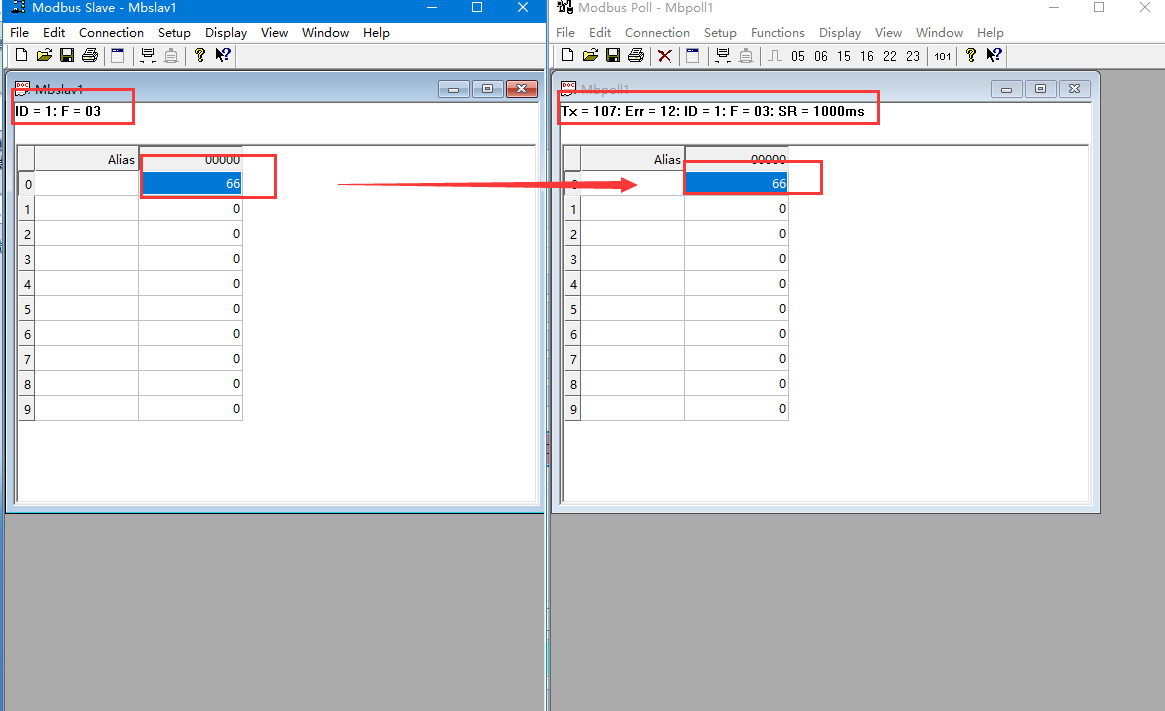Click function 16 write registers button
This screenshot has width=1165, height=711.
pos(867,56)
